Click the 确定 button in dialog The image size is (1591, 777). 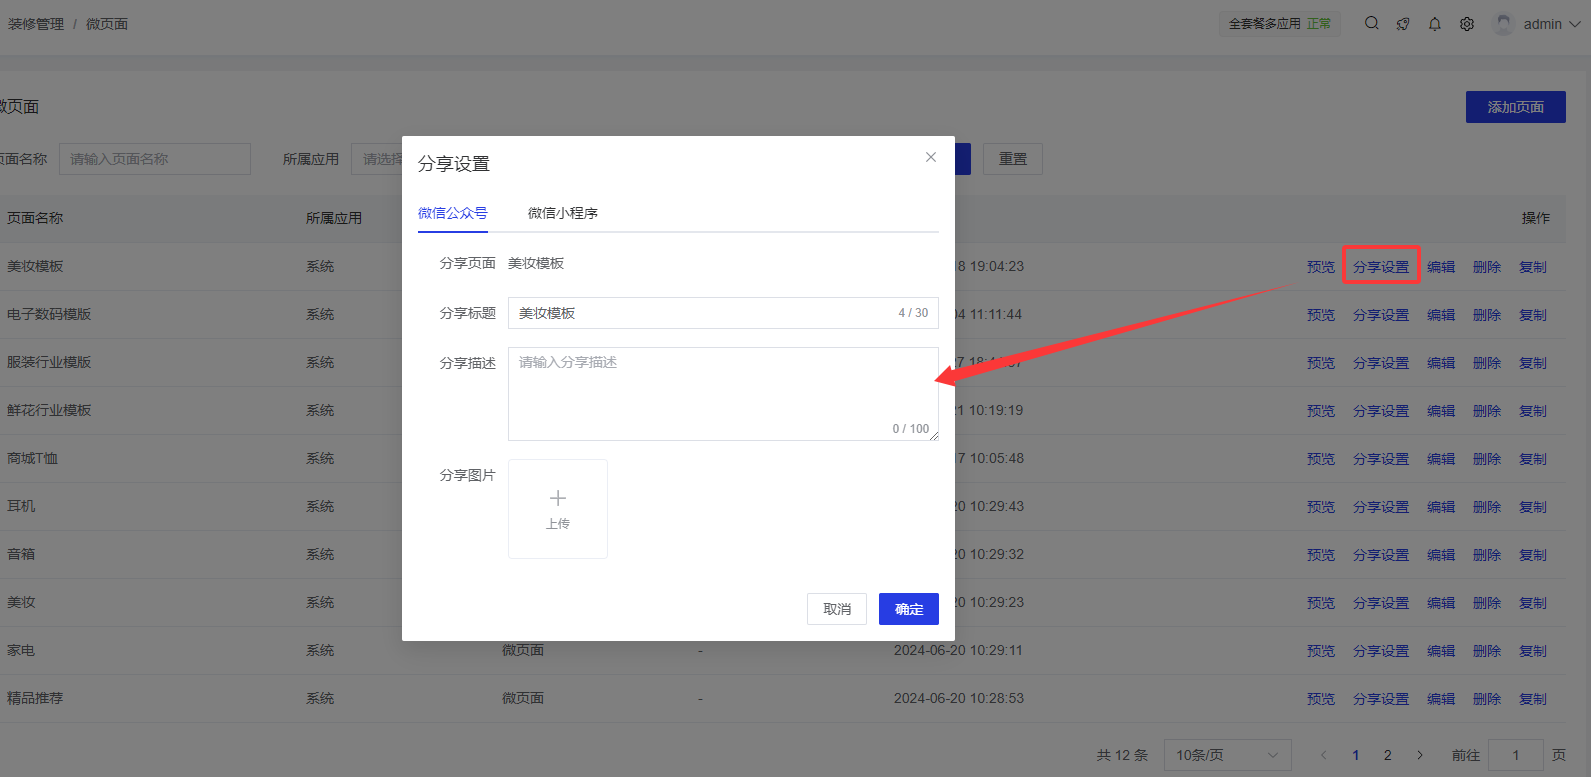(x=908, y=609)
